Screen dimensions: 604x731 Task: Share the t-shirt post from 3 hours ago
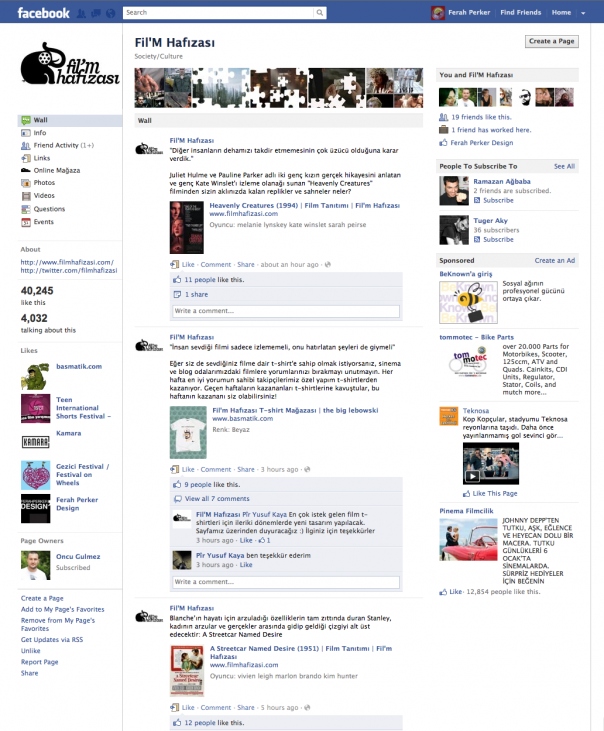tap(246, 469)
